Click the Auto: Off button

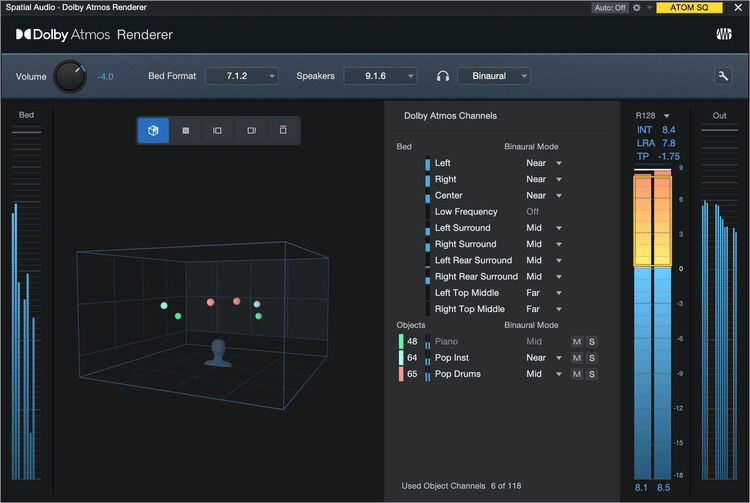click(610, 8)
